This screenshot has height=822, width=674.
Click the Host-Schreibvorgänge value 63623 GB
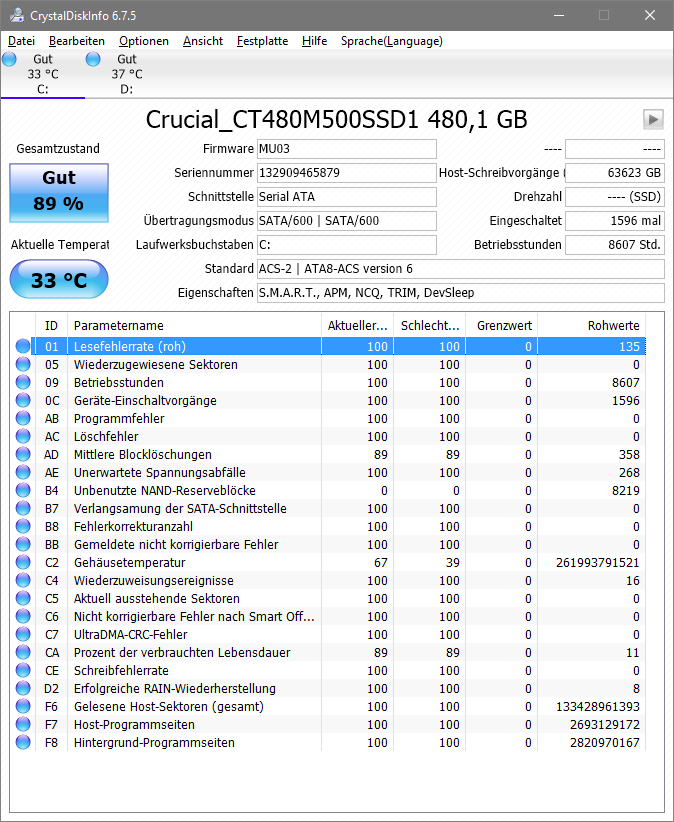[x=615, y=173]
